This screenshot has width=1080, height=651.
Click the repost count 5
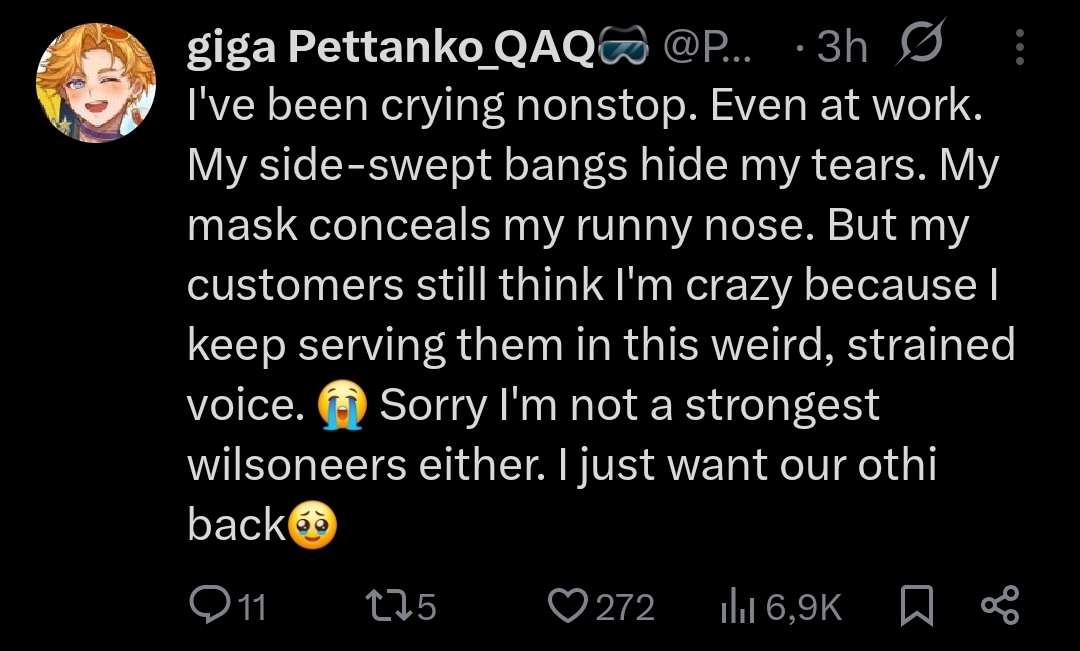pyautogui.click(x=426, y=607)
